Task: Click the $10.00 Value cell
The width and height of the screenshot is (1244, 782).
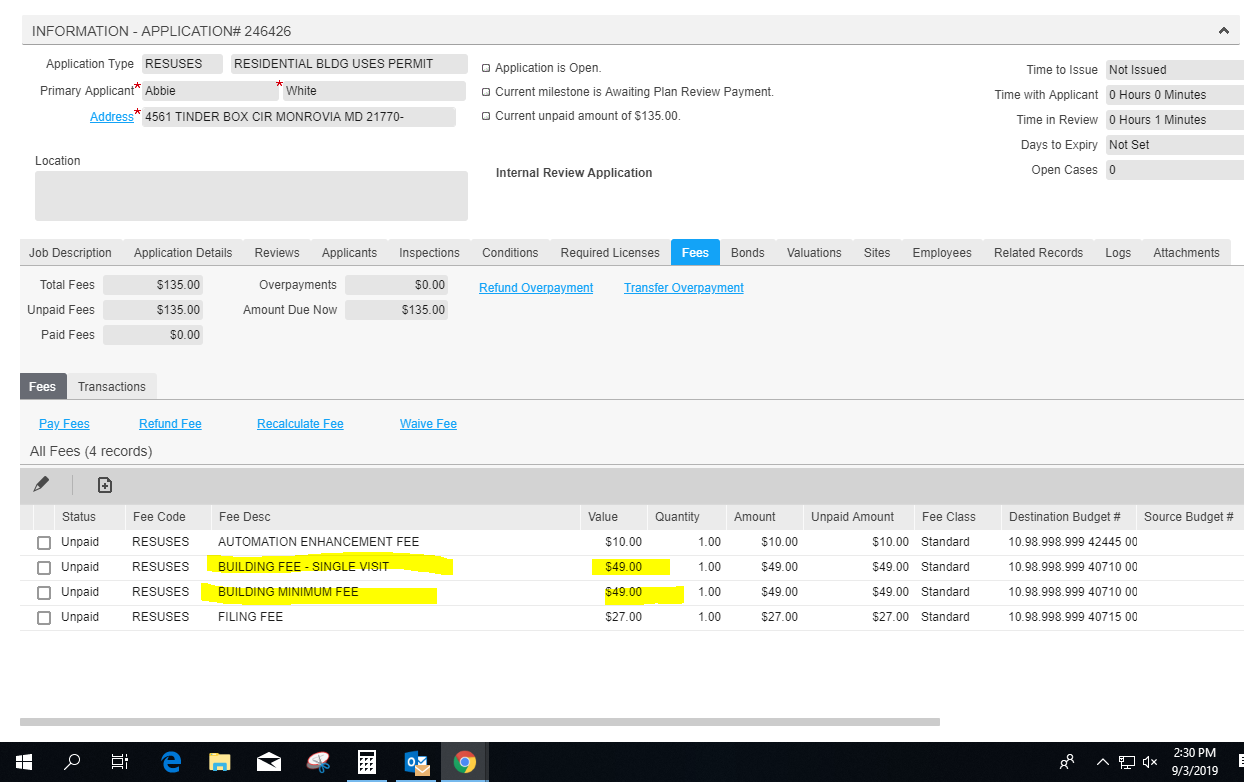Action: click(623, 542)
